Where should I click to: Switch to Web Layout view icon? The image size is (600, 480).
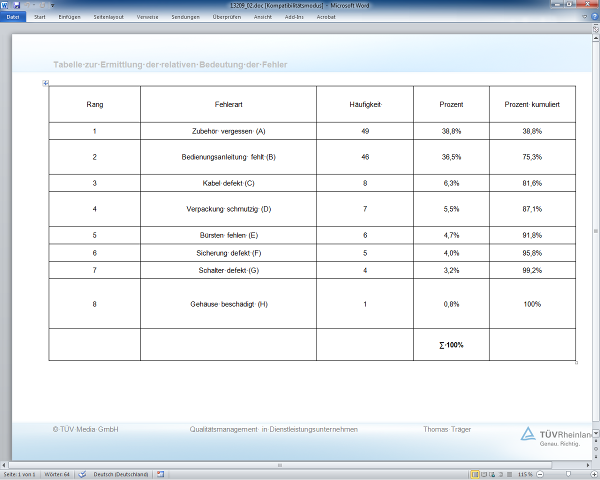tap(492, 474)
